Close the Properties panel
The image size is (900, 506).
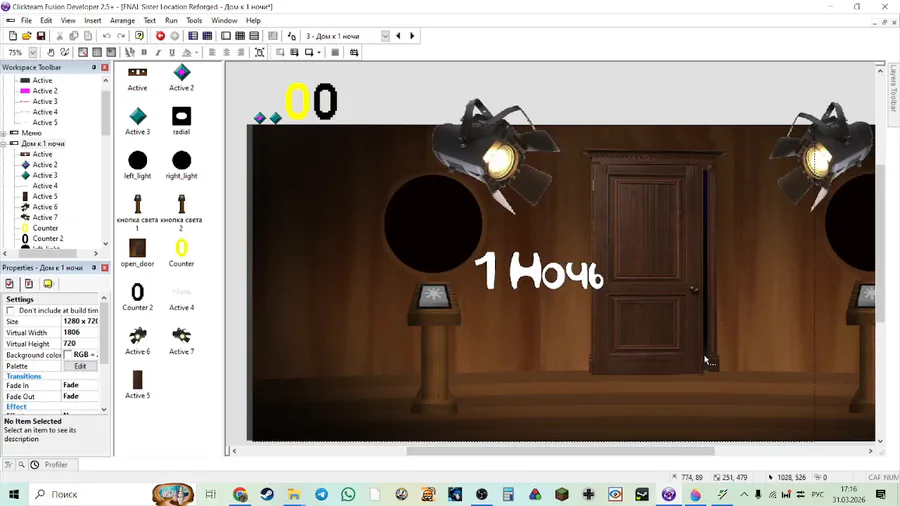pyautogui.click(x=104, y=267)
